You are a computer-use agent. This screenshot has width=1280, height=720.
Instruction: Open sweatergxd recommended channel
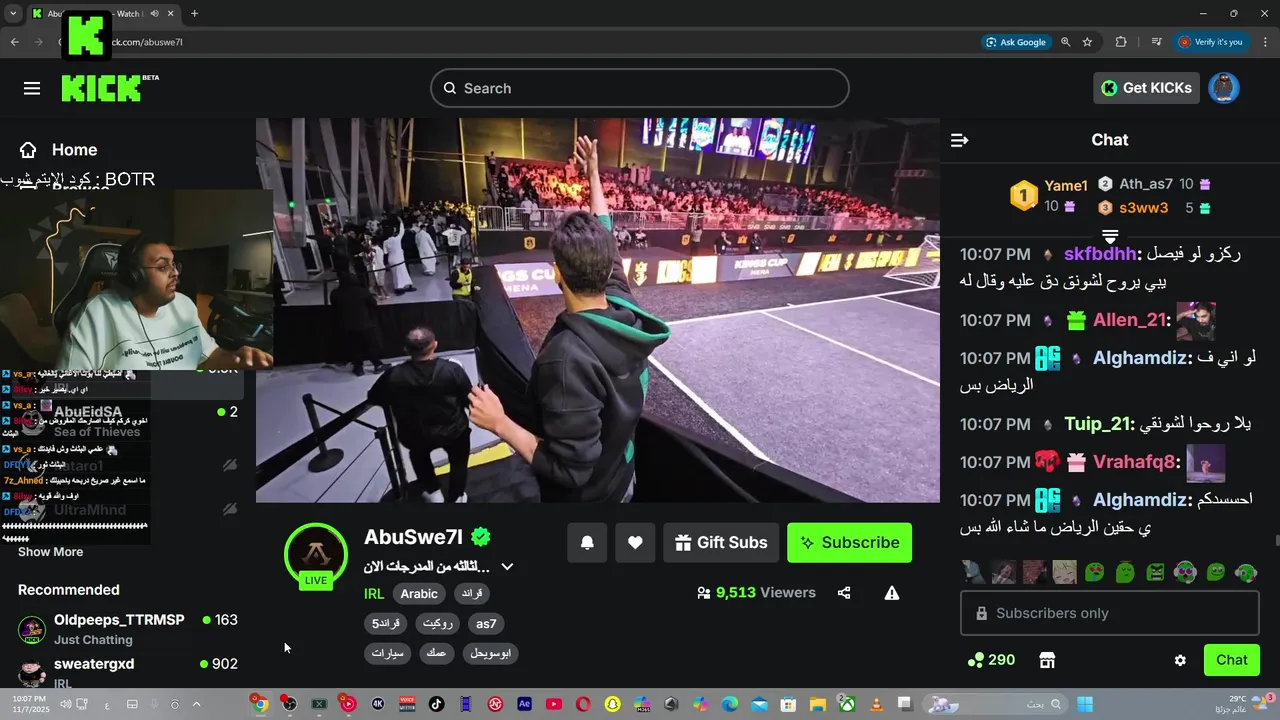[x=128, y=673]
